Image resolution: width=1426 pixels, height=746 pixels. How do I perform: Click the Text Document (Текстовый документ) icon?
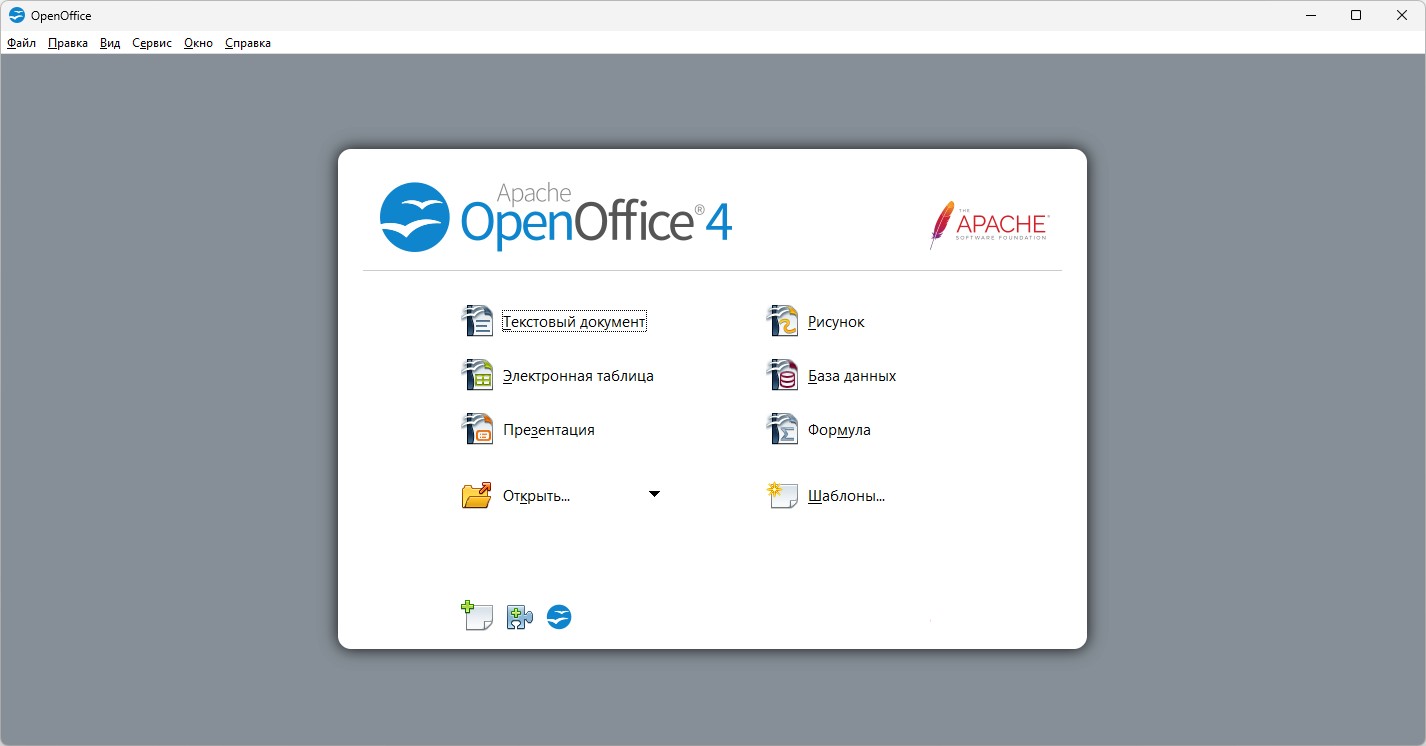[x=477, y=321]
